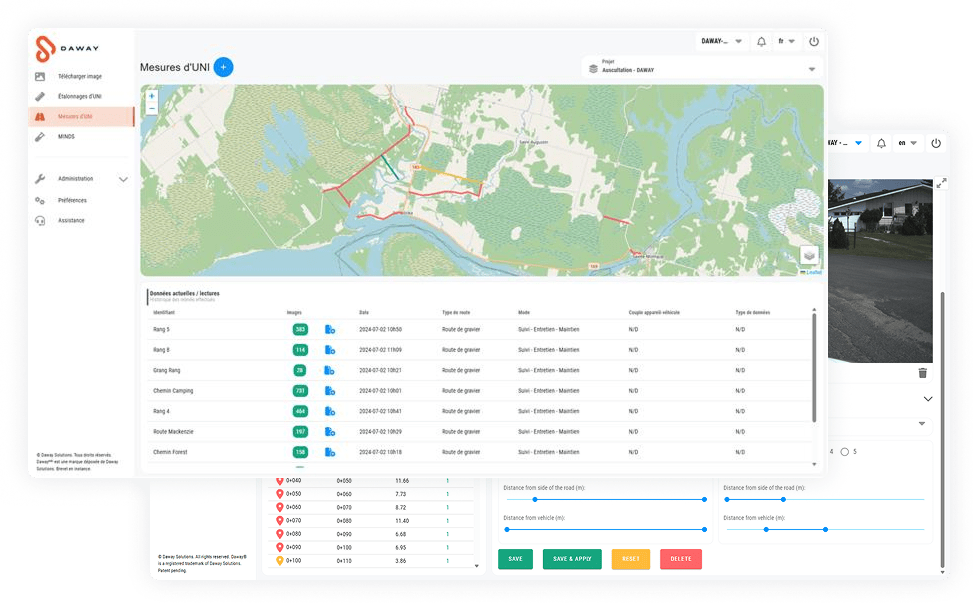Viewport: 978px width, 608px height.
Task: Open the fr language dropdown
Action: tap(786, 42)
